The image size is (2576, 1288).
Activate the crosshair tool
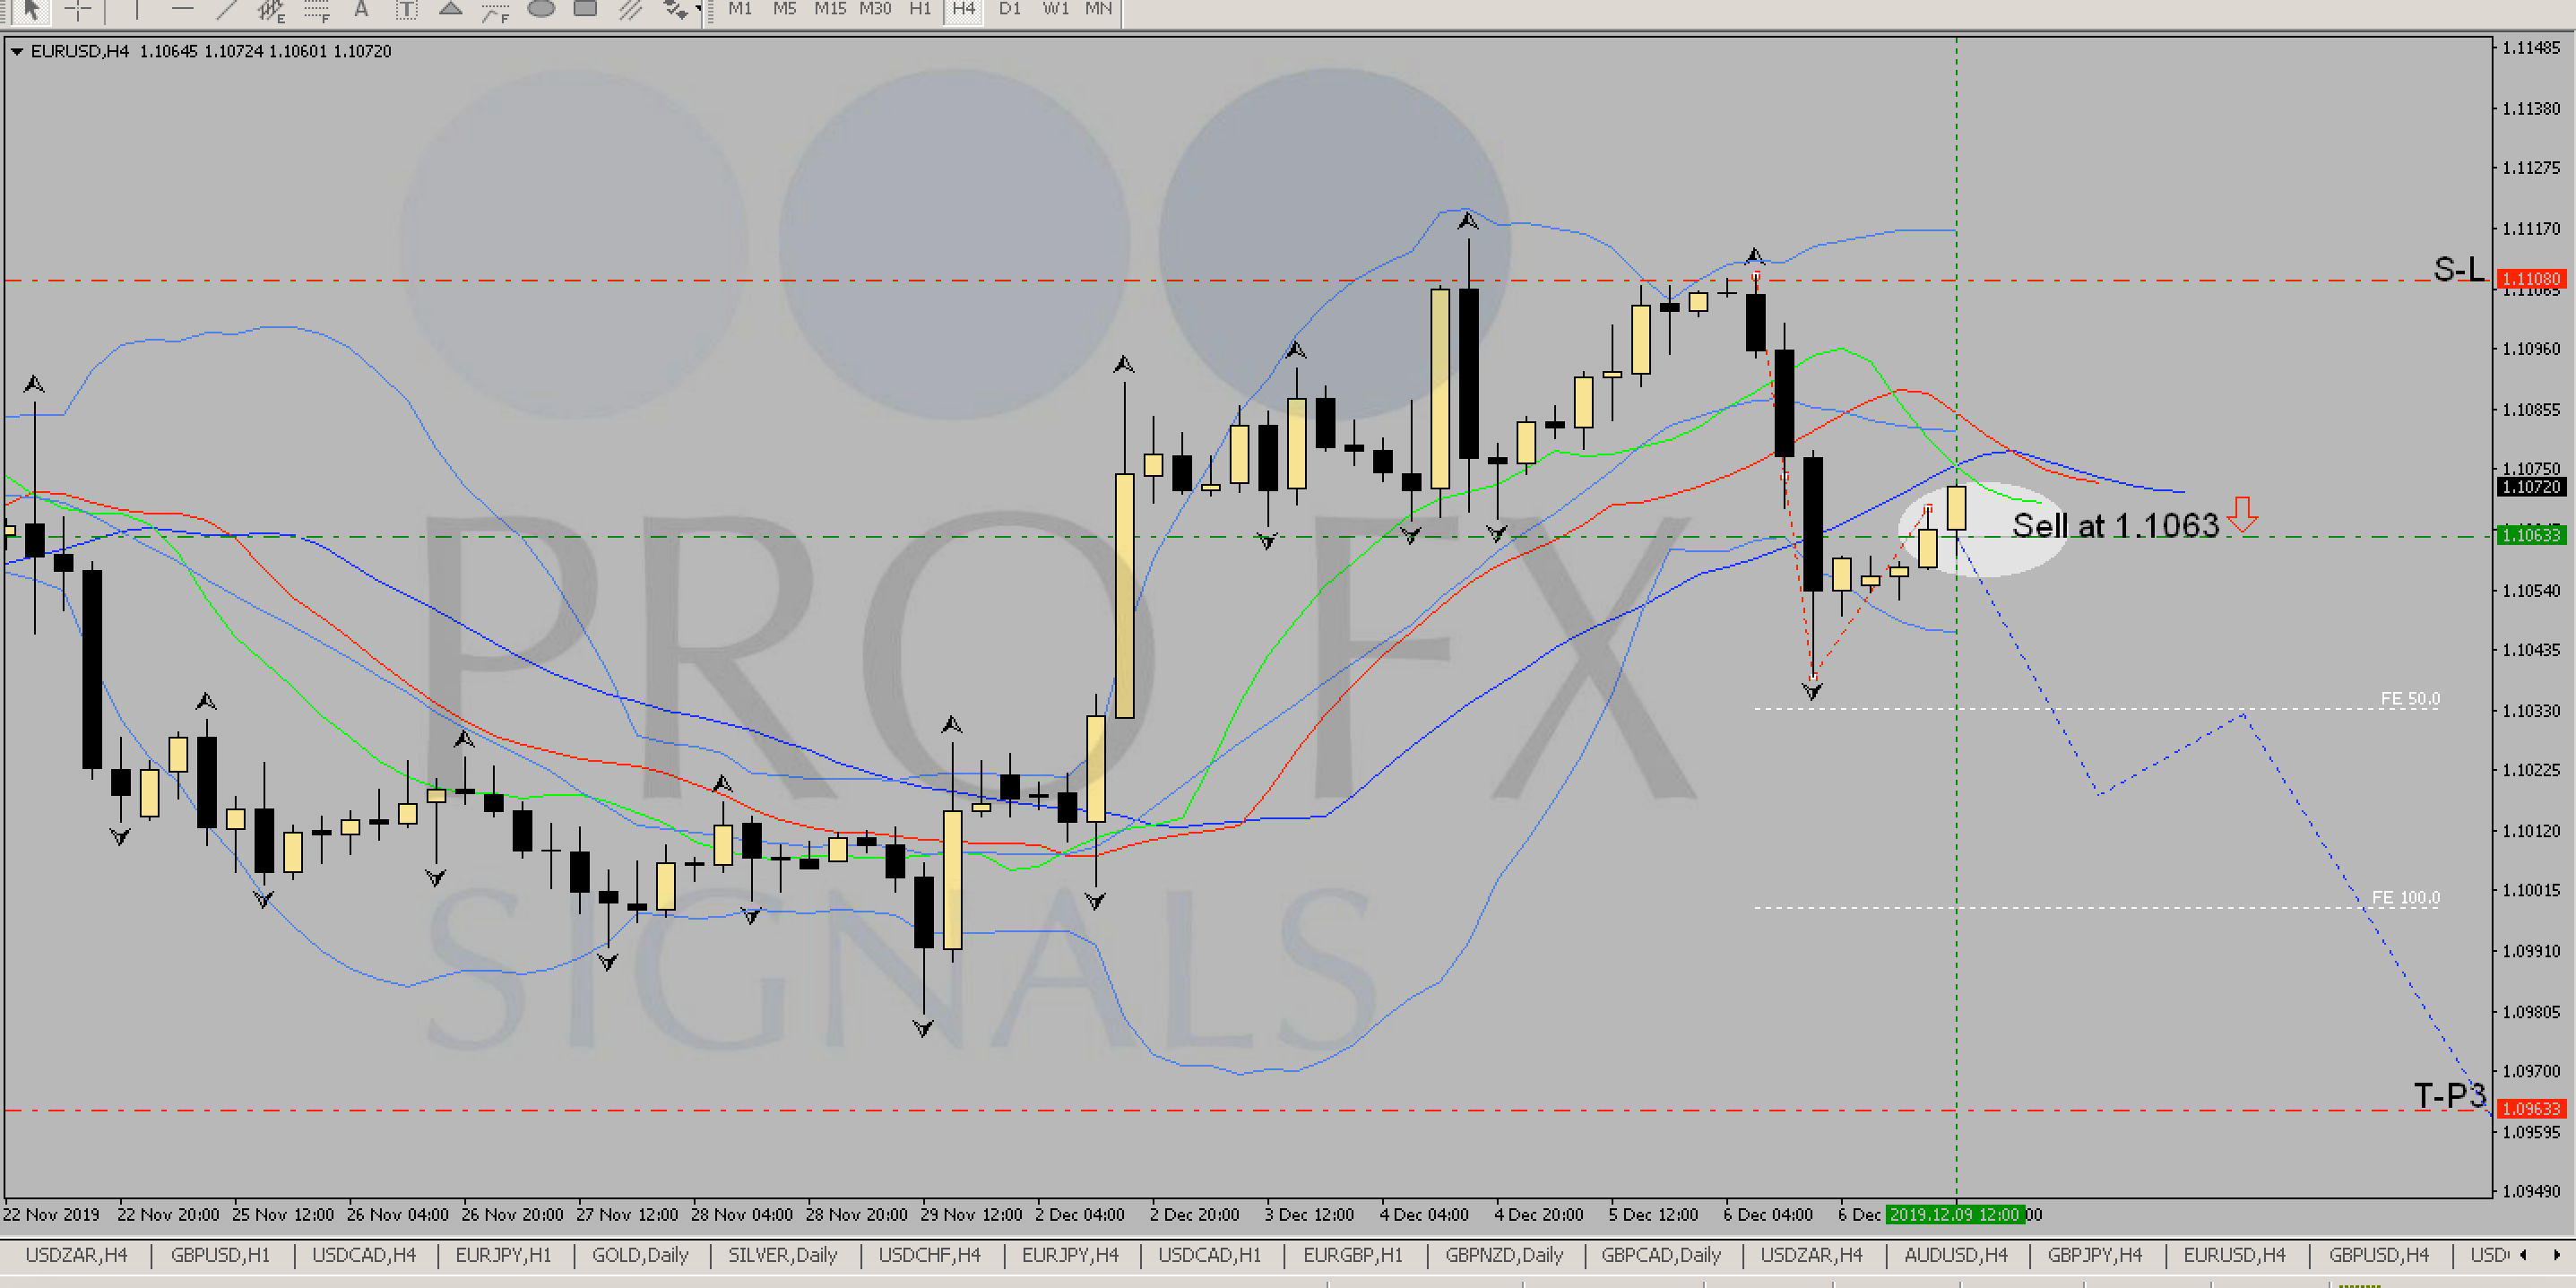(x=78, y=10)
